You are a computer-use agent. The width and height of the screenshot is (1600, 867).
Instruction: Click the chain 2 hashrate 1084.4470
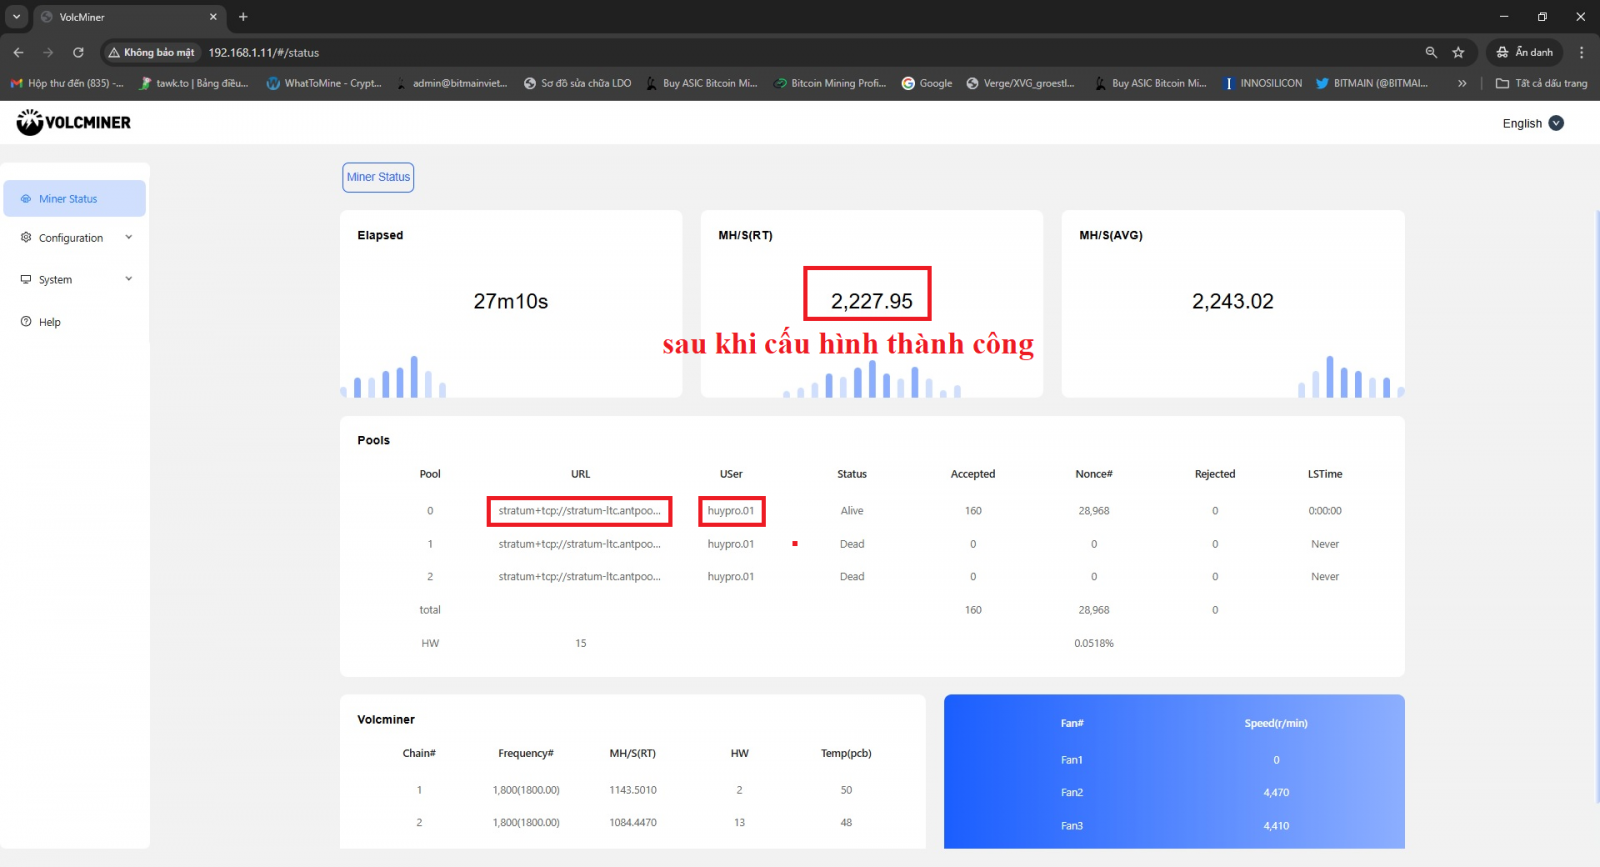click(x=633, y=823)
